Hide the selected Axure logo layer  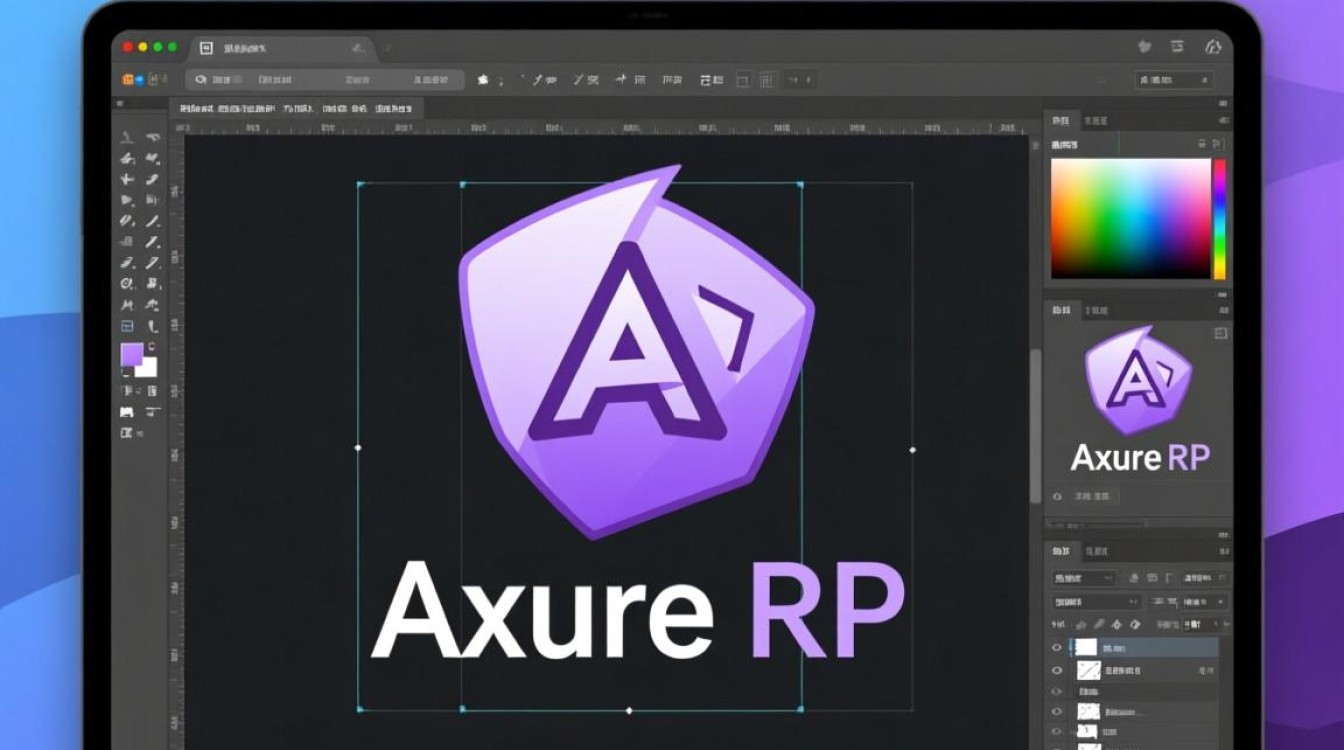click(1057, 646)
